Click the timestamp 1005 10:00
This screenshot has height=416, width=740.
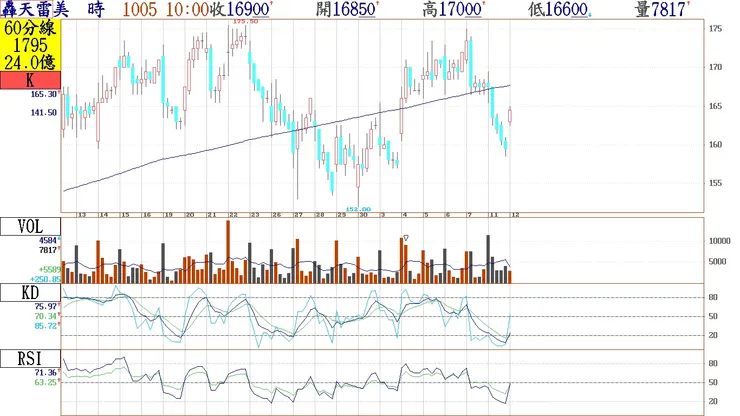pos(166,9)
